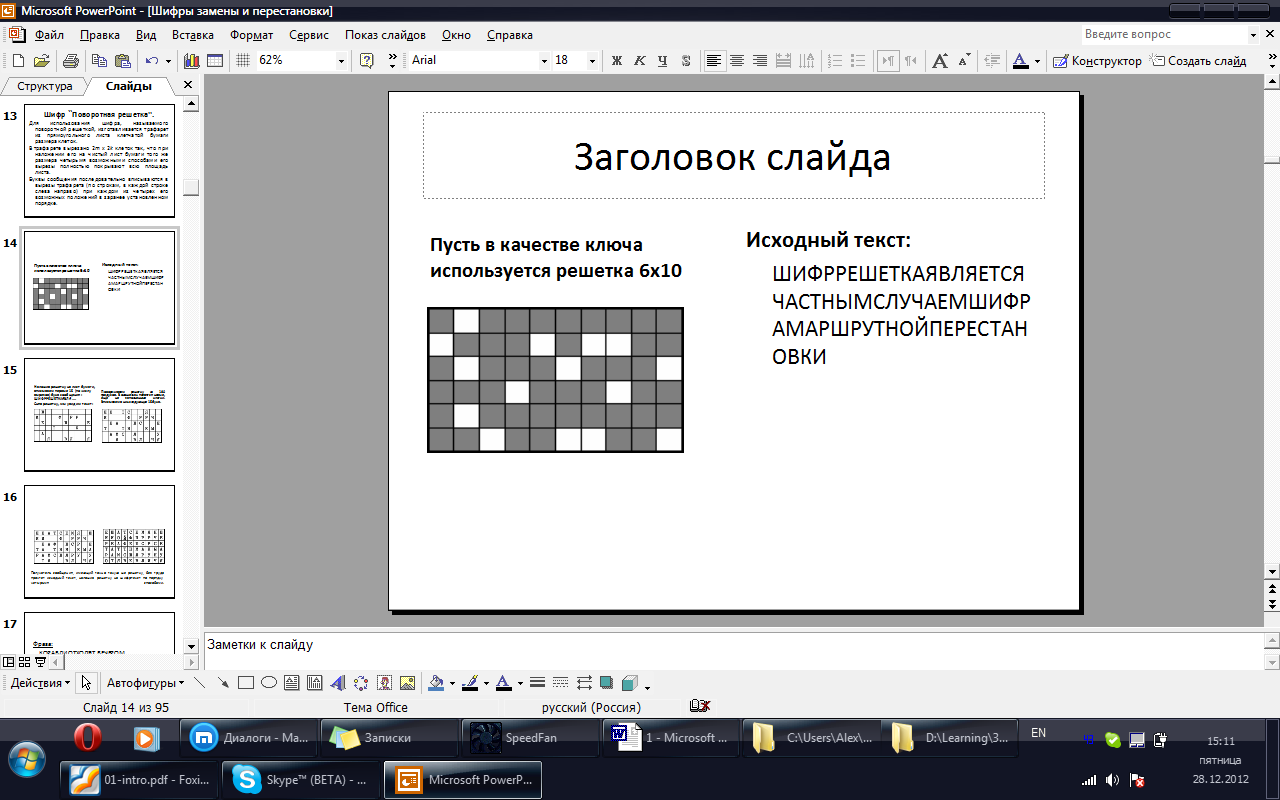Insert WordArt from drawing toolbar

tap(338, 683)
